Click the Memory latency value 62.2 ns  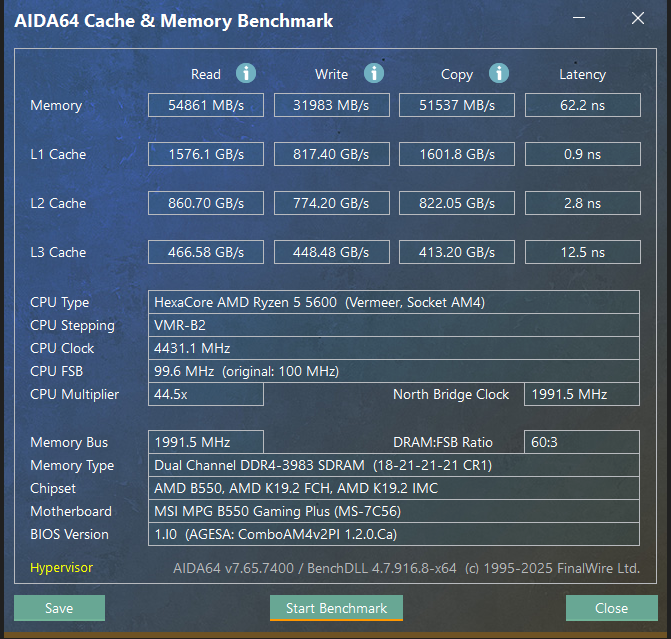click(582, 105)
